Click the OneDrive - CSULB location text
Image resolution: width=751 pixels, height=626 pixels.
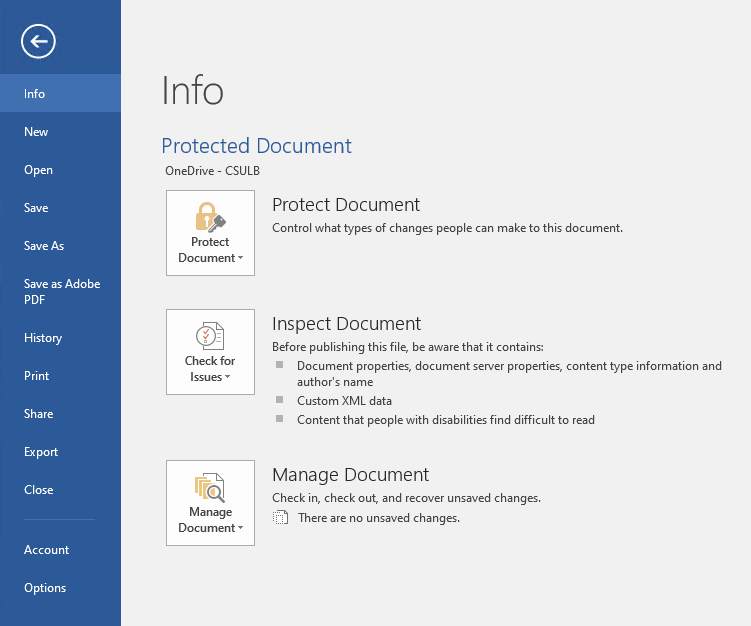[212, 171]
